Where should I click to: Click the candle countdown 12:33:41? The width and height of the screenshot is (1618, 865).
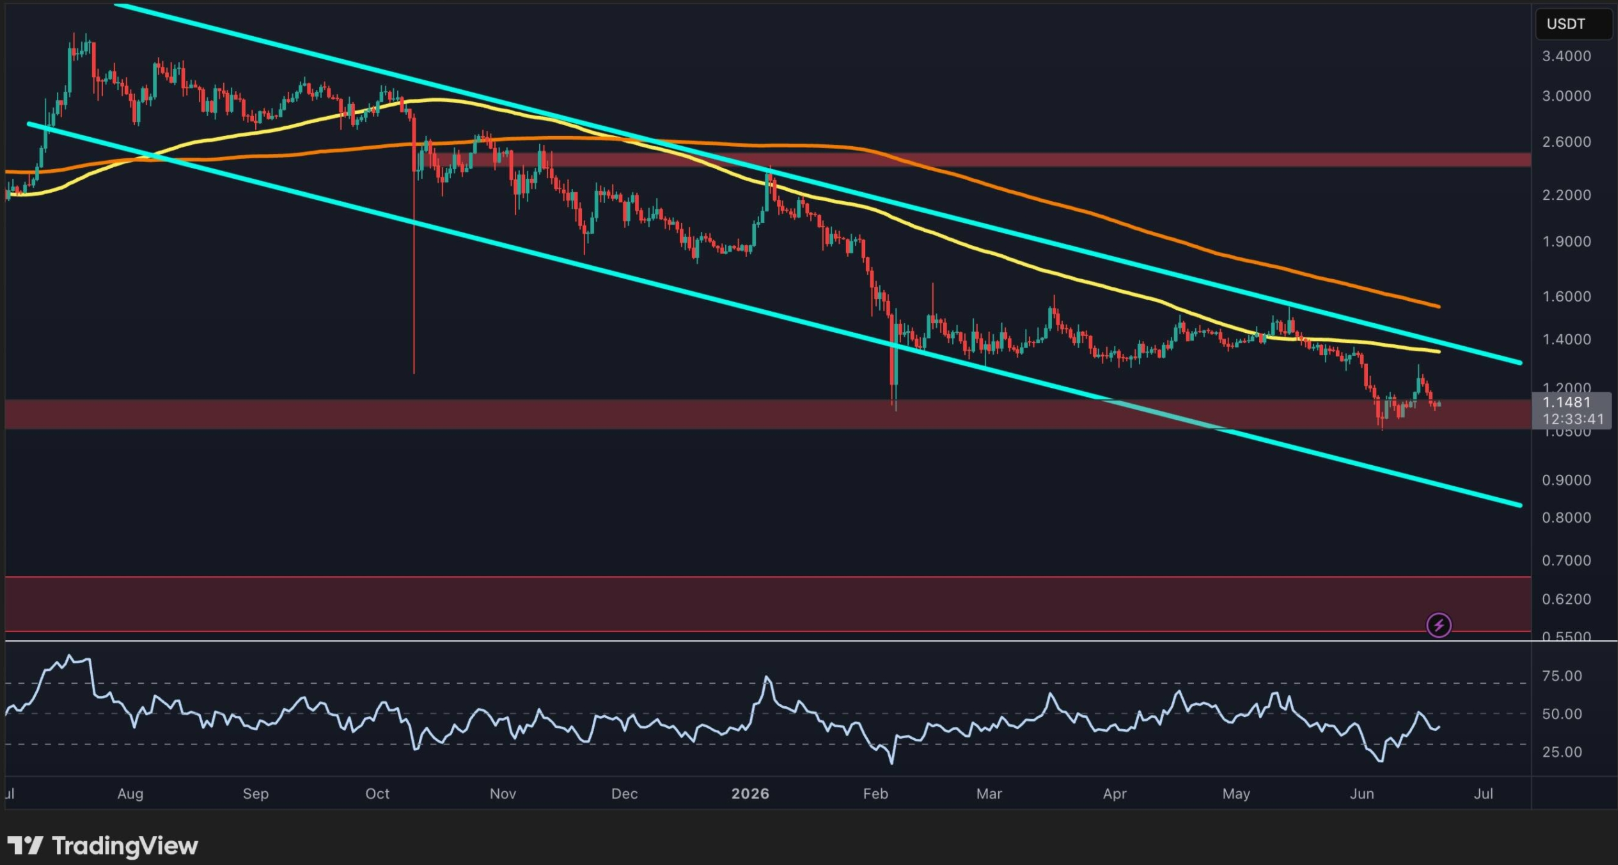coord(1573,419)
